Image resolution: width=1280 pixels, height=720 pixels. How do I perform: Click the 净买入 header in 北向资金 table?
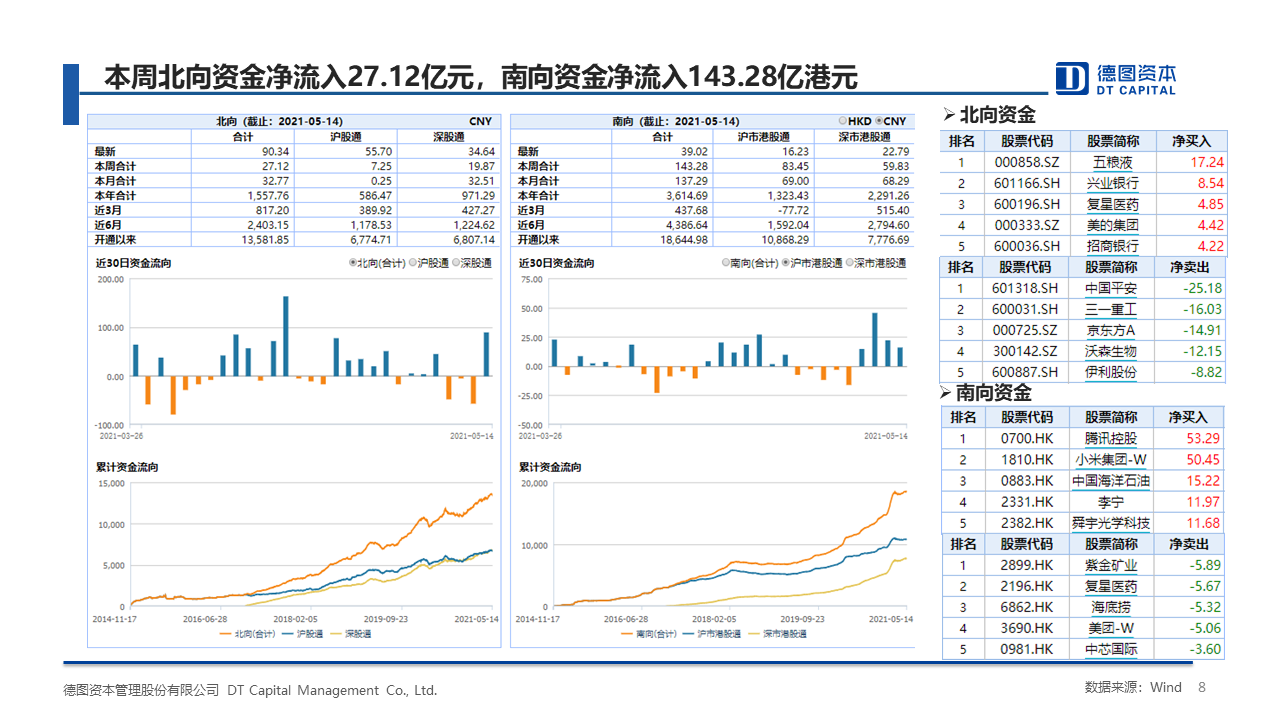click(1191, 141)
